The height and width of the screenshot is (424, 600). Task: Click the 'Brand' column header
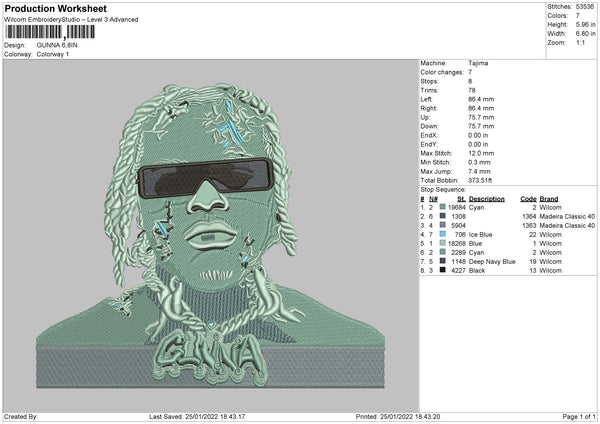(x=549, y=199)
